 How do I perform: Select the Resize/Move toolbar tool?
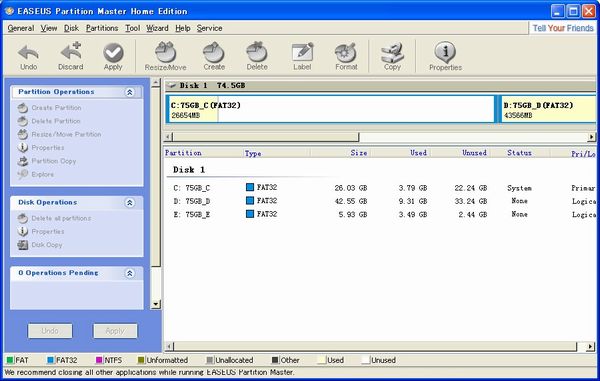point(165,57)
